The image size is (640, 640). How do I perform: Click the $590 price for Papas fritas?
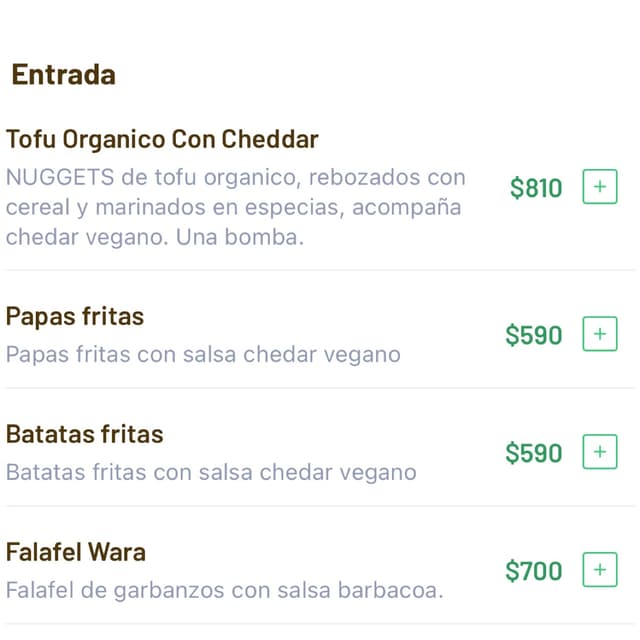(534, 335)
